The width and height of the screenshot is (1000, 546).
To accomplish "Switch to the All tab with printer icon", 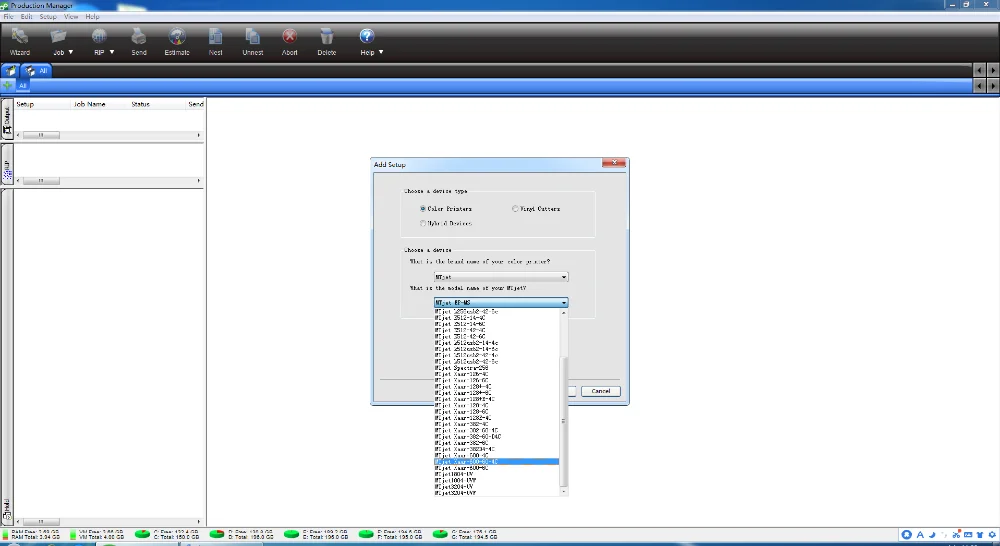I will (37, 71).
